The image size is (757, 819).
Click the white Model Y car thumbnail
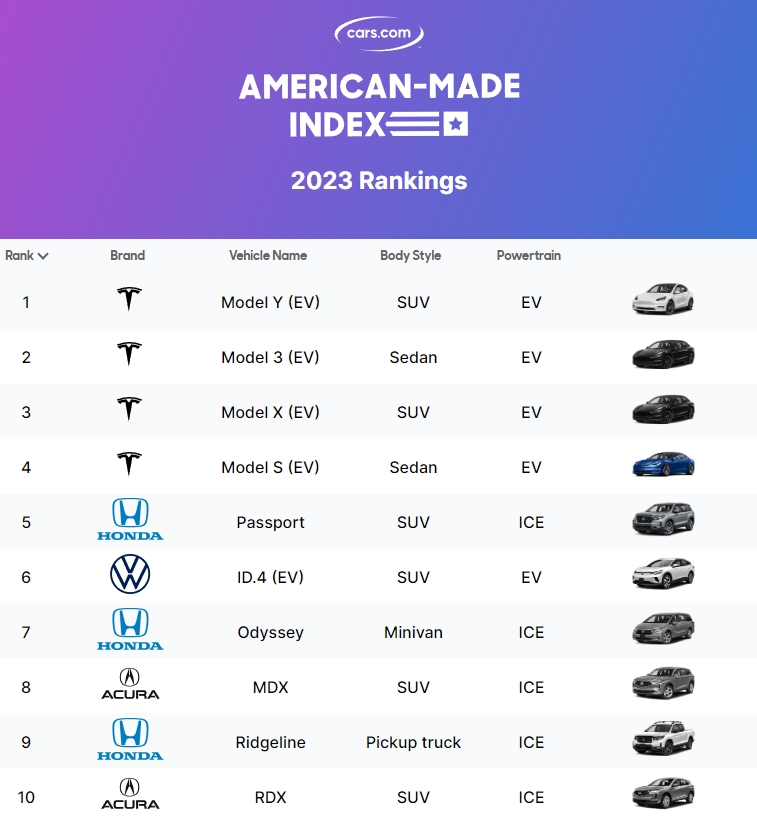coord(663,299)
